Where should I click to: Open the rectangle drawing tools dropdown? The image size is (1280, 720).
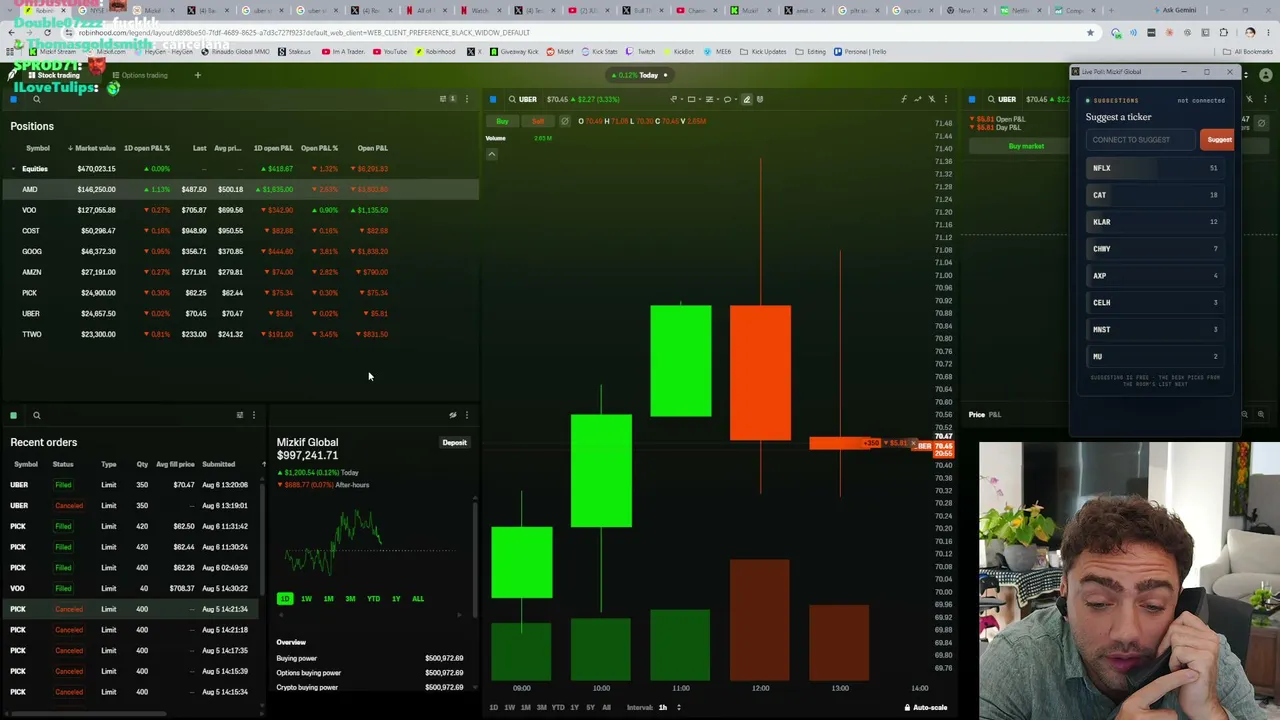[x=694, y=99]
